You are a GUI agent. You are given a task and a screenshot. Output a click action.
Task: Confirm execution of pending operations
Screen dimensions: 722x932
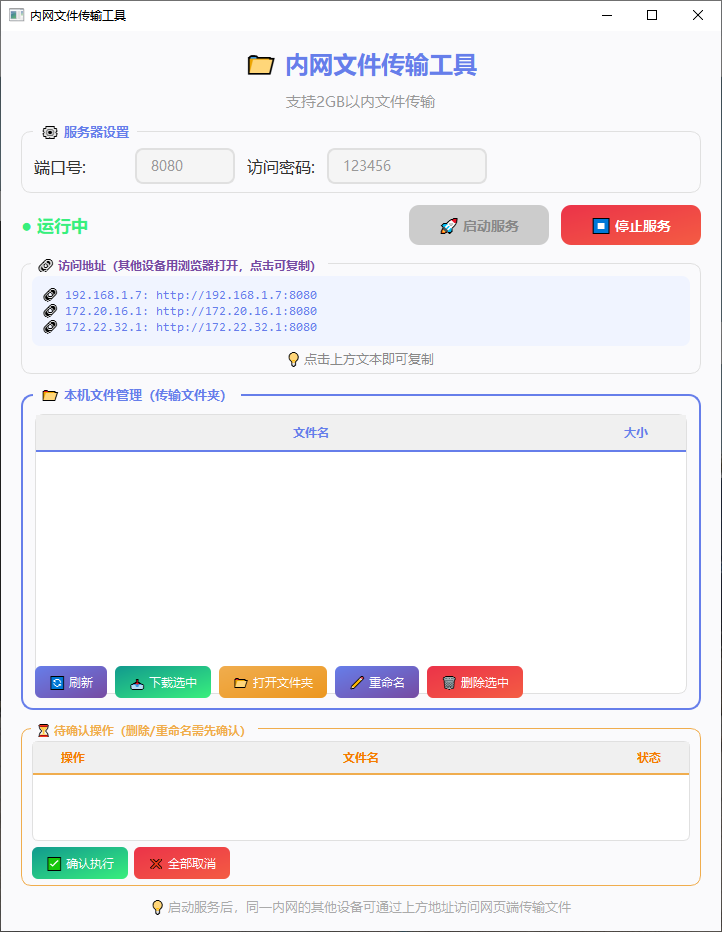coord(80,863)
